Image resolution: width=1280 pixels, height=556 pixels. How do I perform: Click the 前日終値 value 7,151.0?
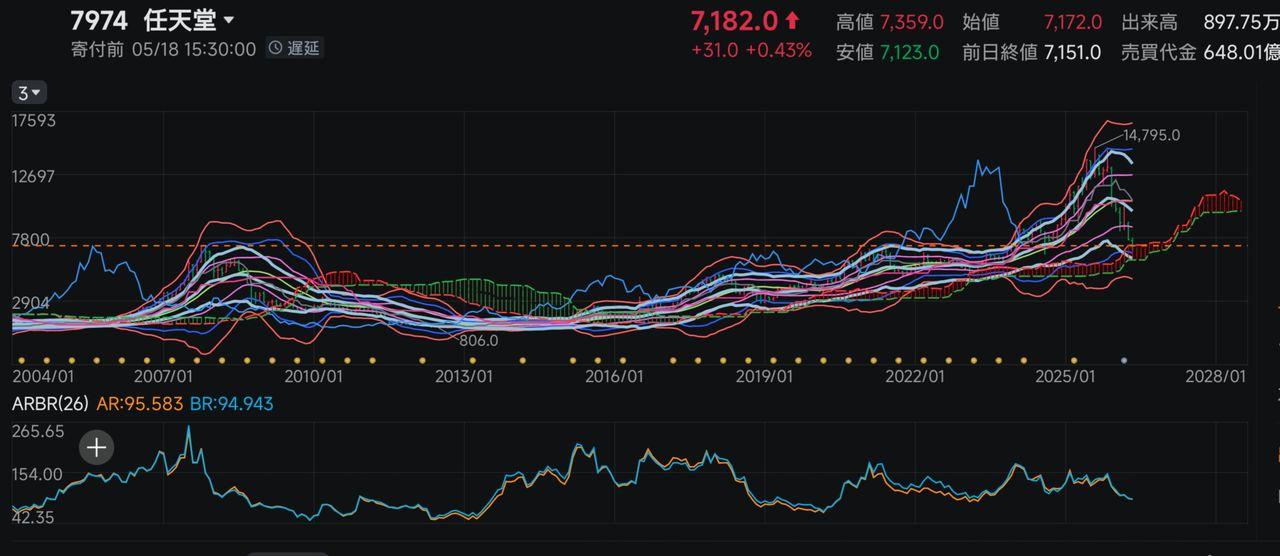pyautogui.click(x=1072, y=52)
